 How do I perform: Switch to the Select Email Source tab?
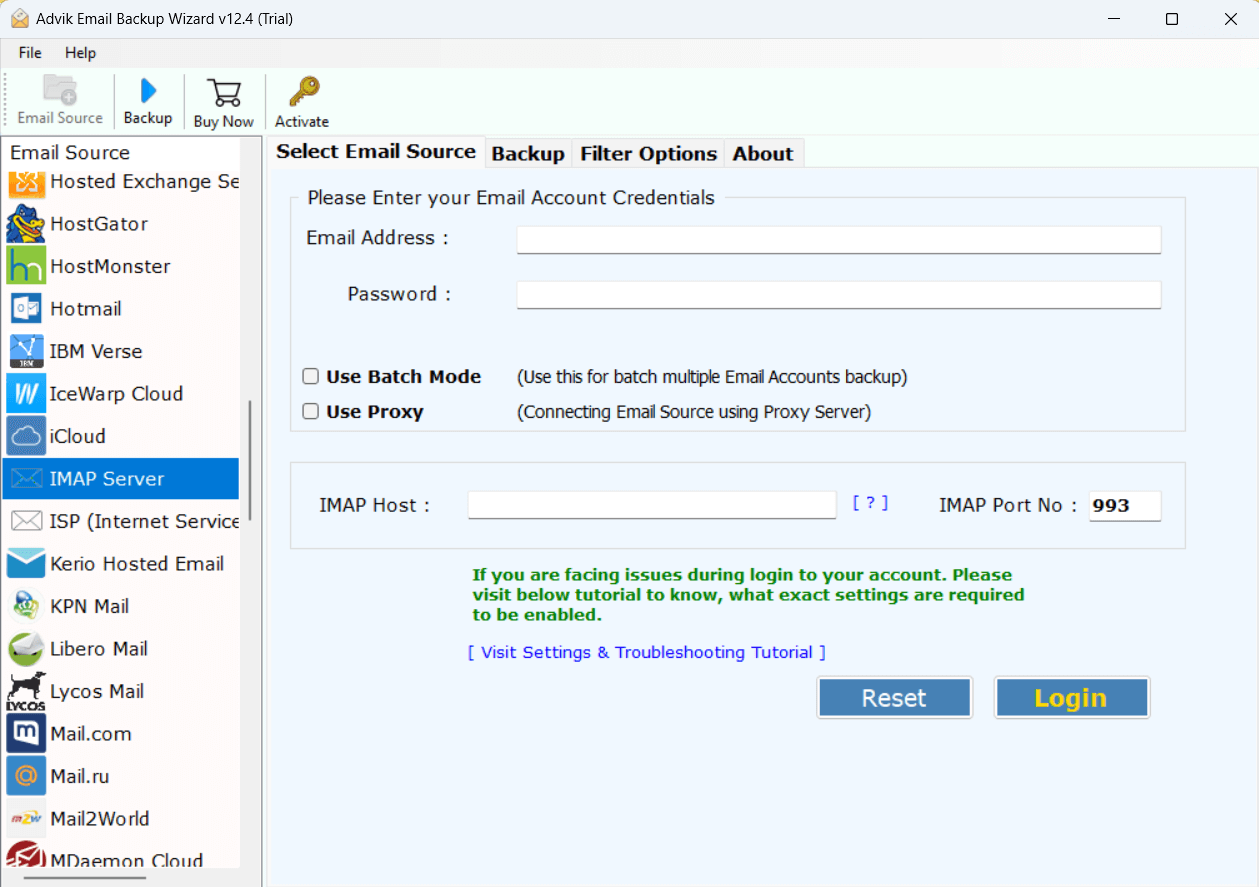(x=376, y=151)
